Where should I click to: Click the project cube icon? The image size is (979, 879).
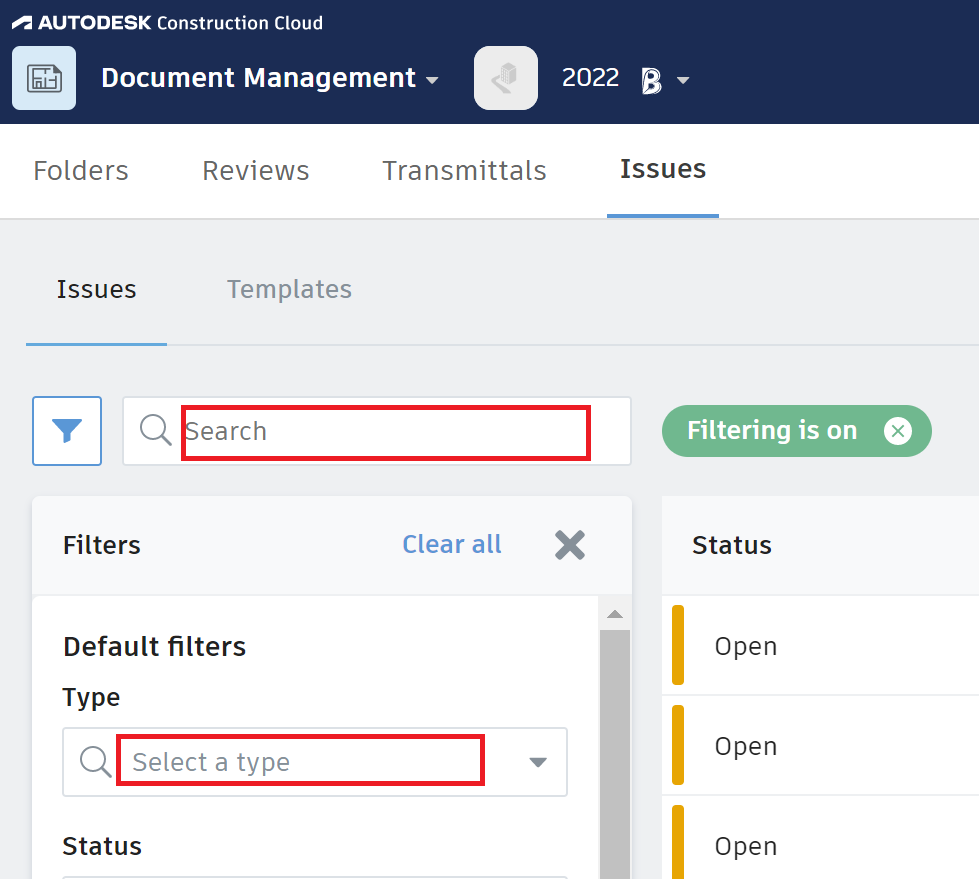505,77
